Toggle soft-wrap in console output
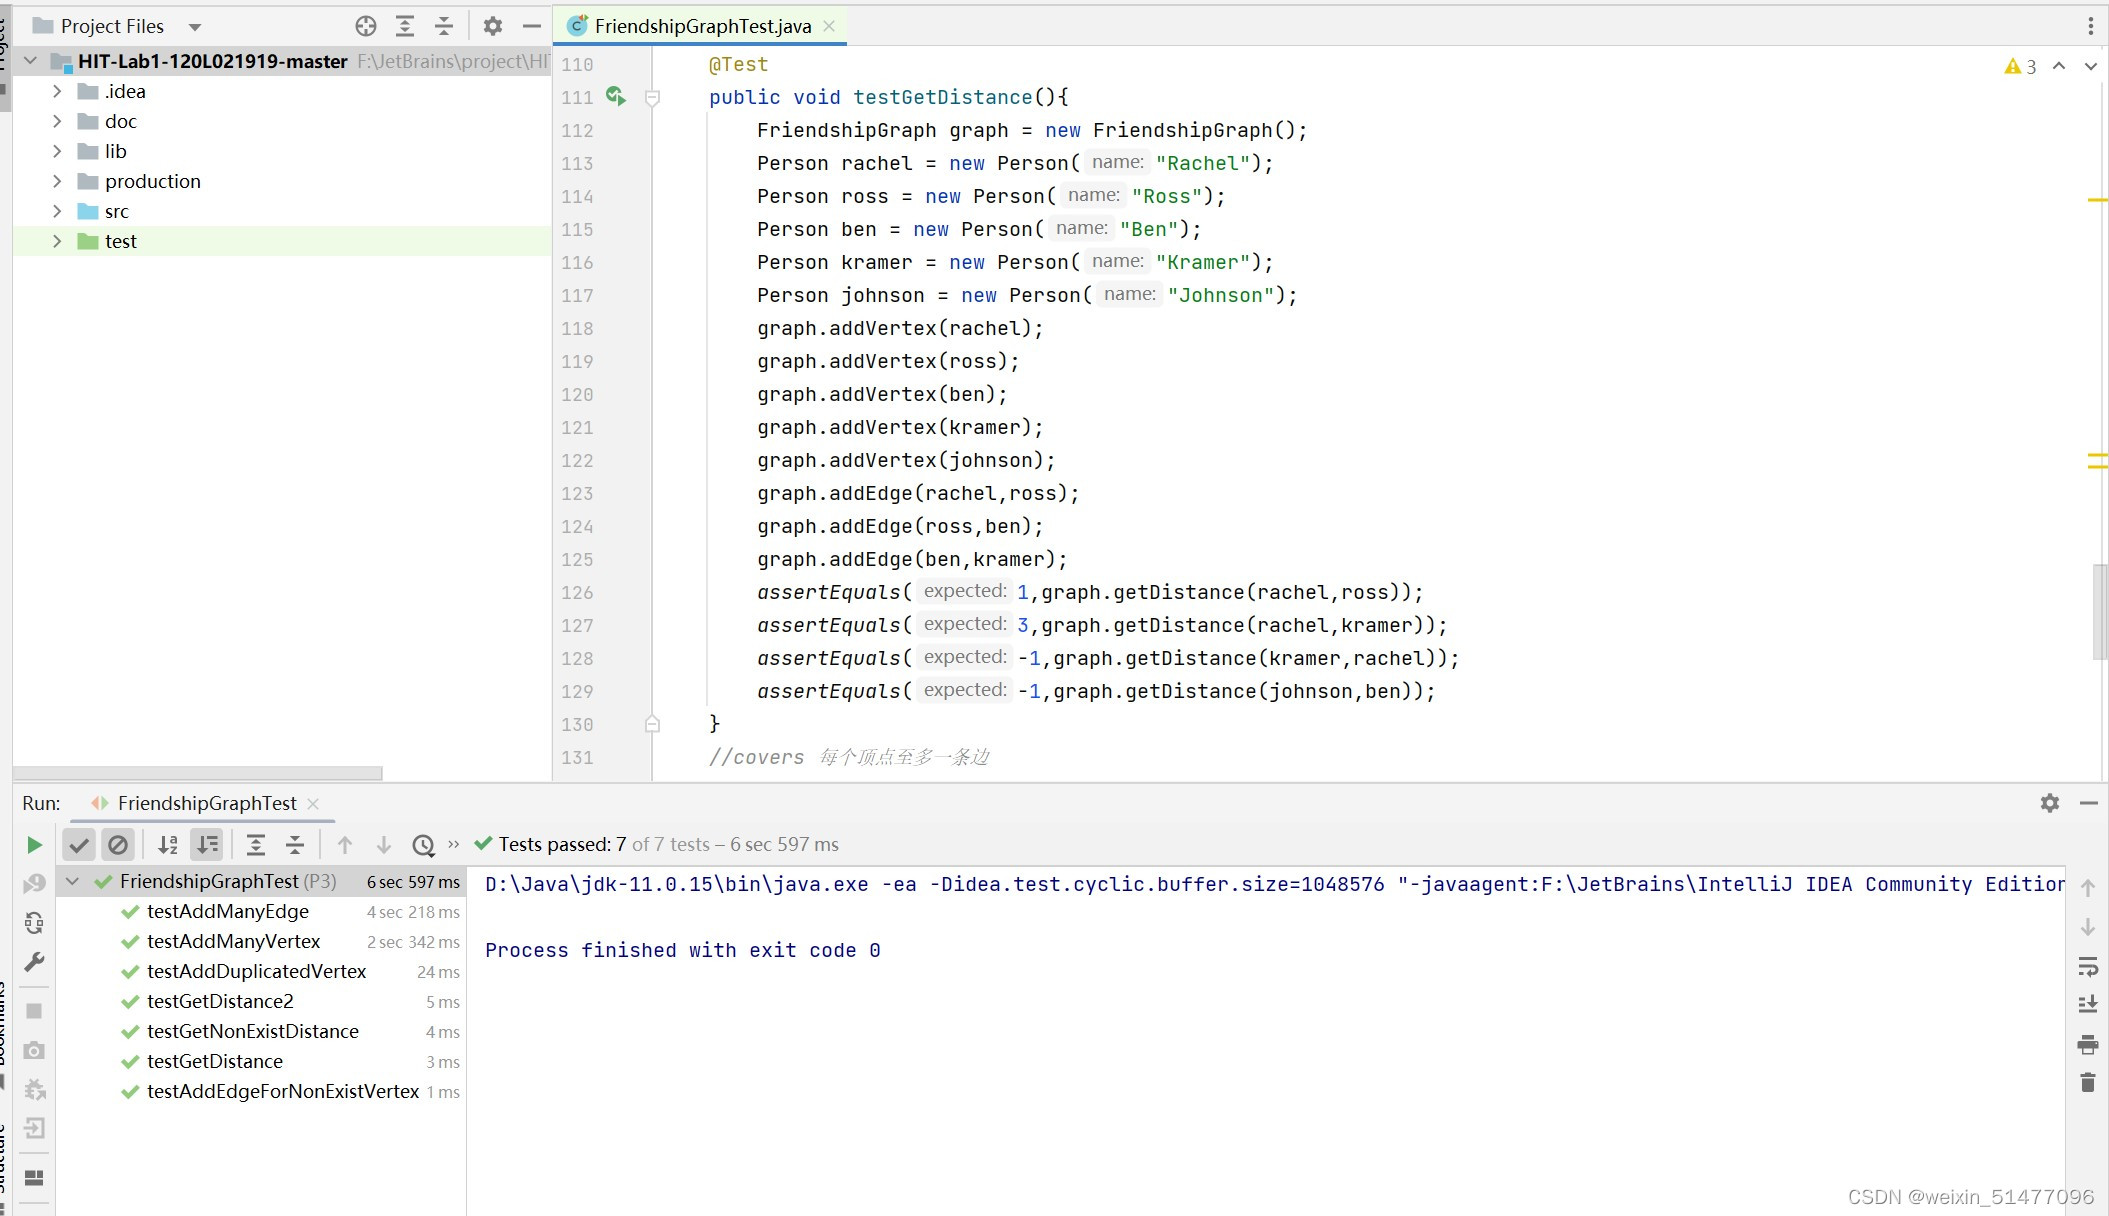The height and width of the screenshot is (1216, 2109). tap(2088, 967)
